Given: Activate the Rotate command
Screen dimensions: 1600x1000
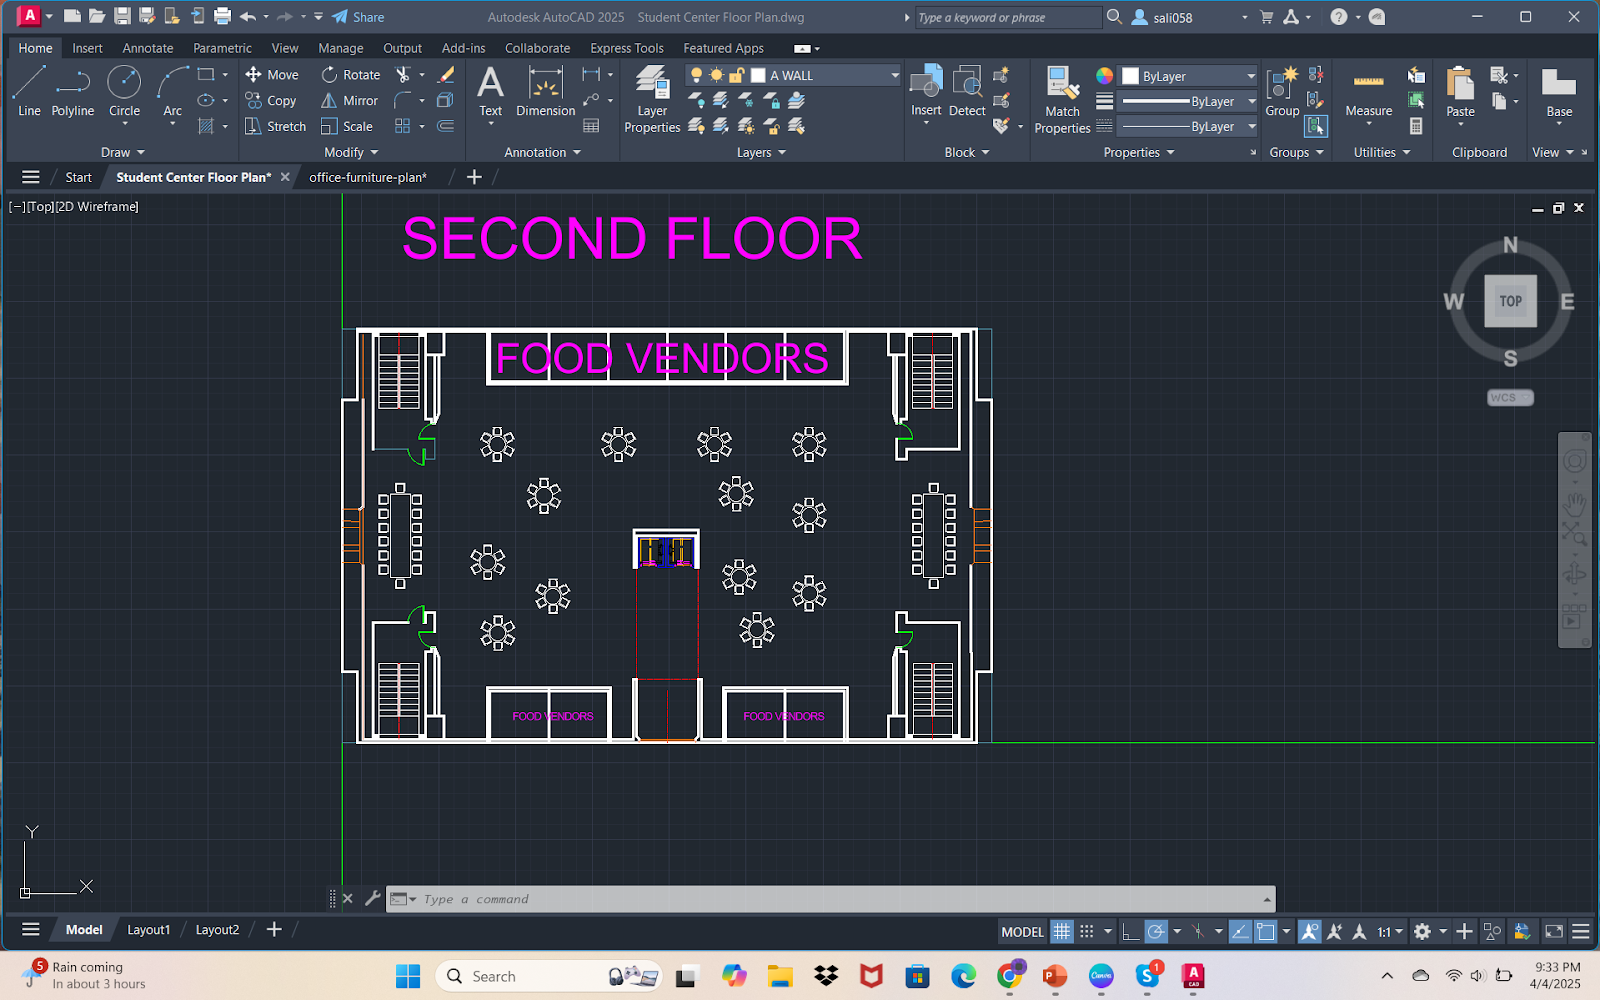Looking at the screenshot, I should 351,75.
